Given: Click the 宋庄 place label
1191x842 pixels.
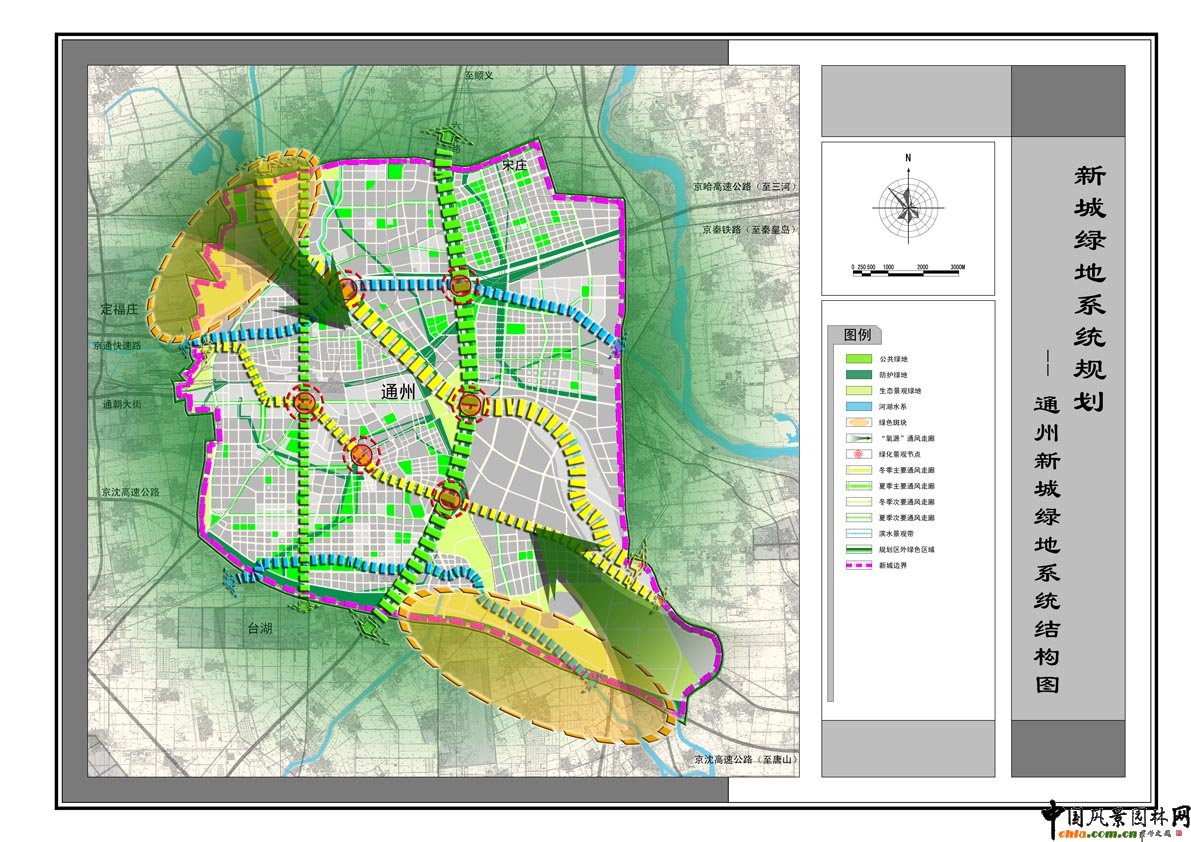Looking at the screenshot, I should [x=514, y=164].
